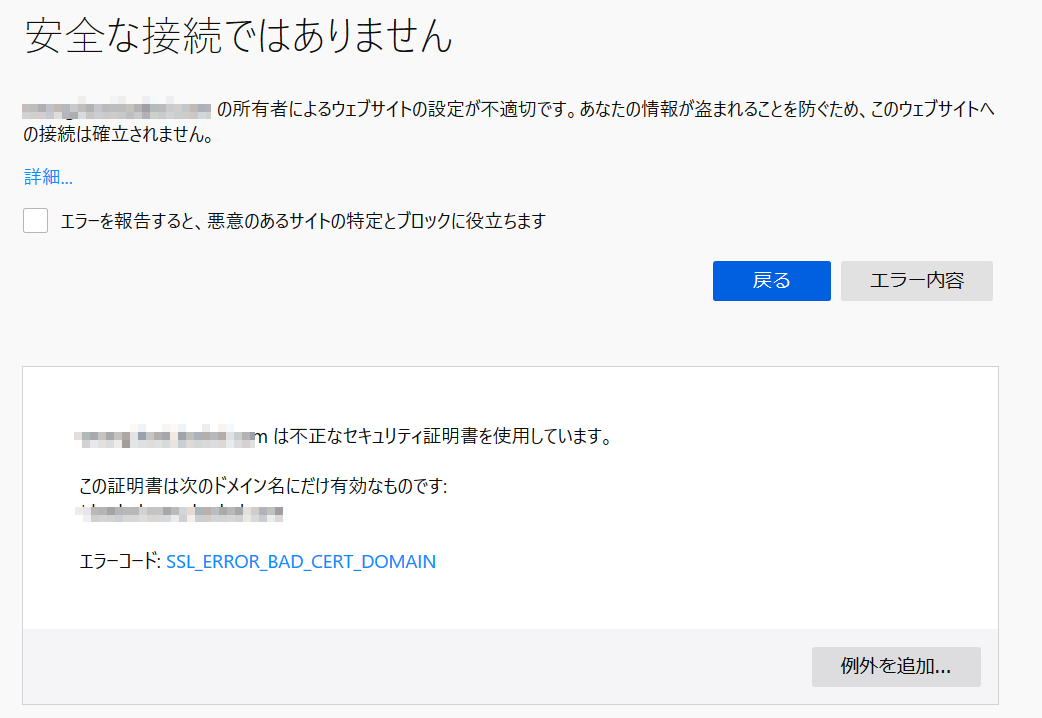Click the この証明書は次のドメイン名 text line
This screenshot has height=718, width=1042.
(x=262, y=487)
